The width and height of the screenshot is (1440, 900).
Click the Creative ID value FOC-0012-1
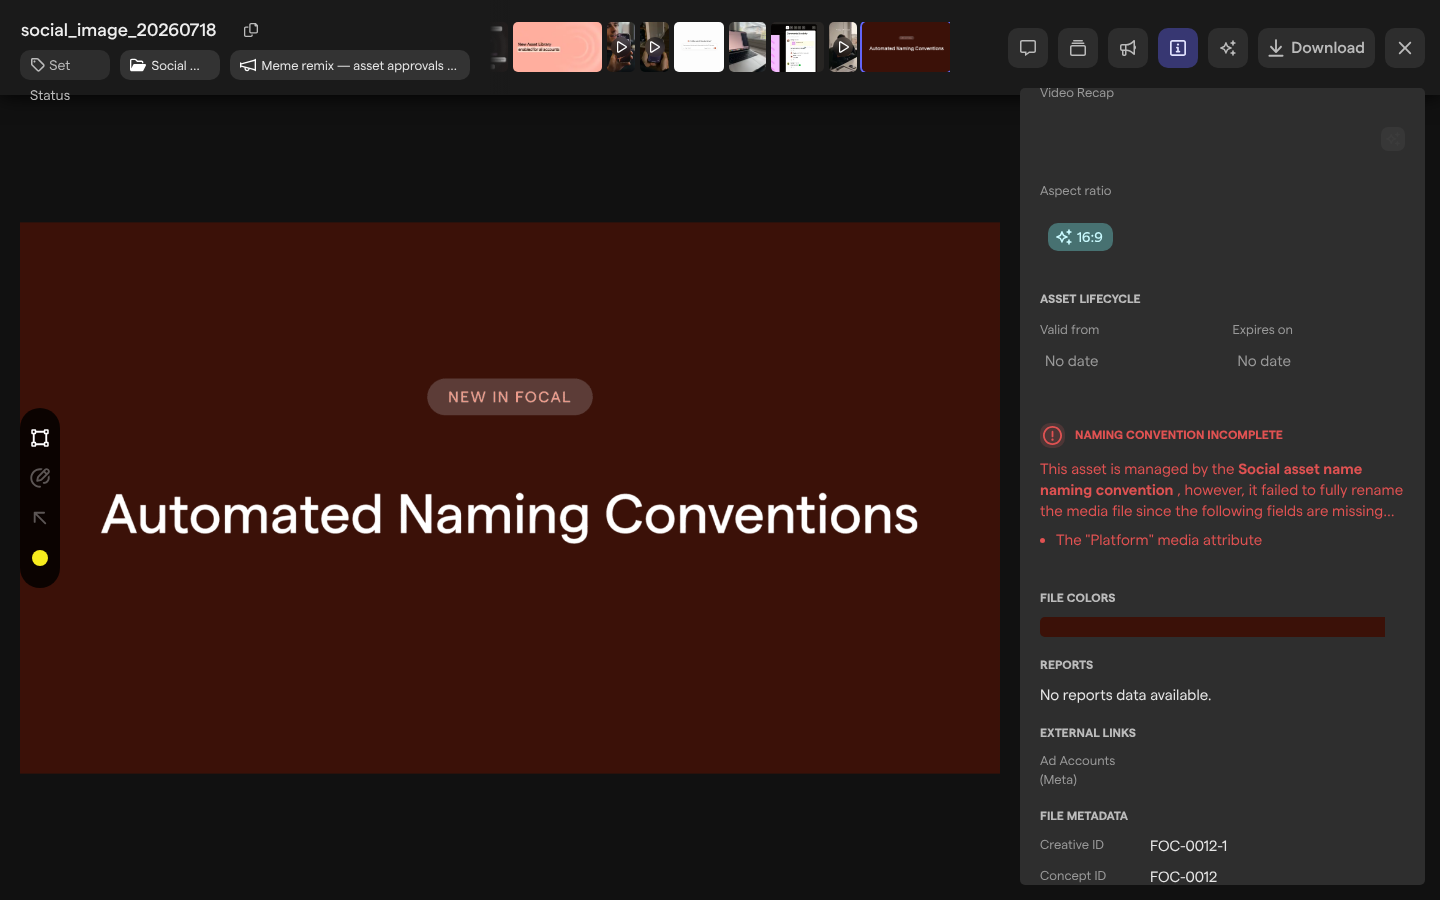(1188, 846)
